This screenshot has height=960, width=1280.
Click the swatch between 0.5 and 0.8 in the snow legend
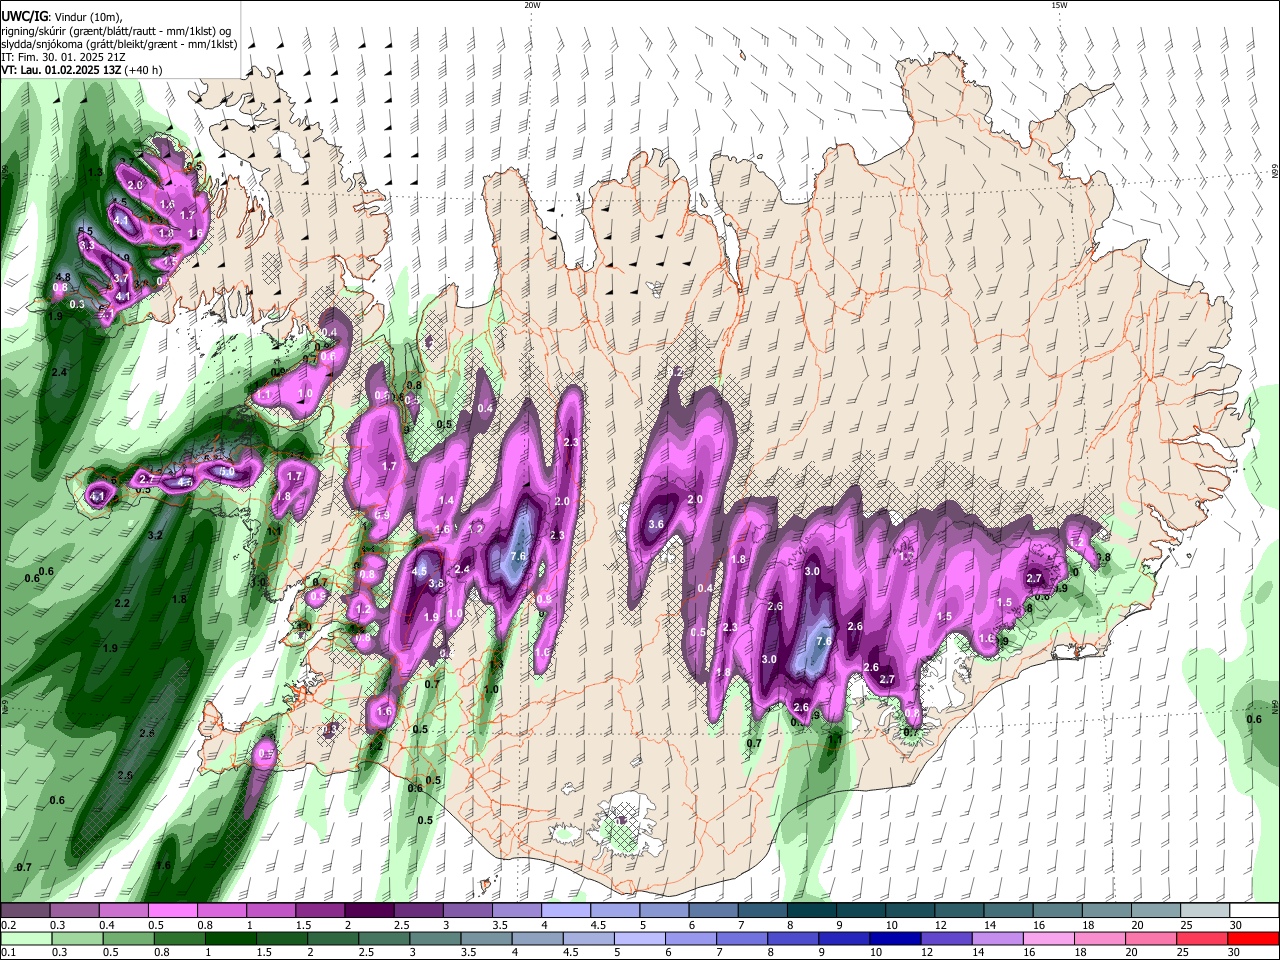[x=172, y=910]
